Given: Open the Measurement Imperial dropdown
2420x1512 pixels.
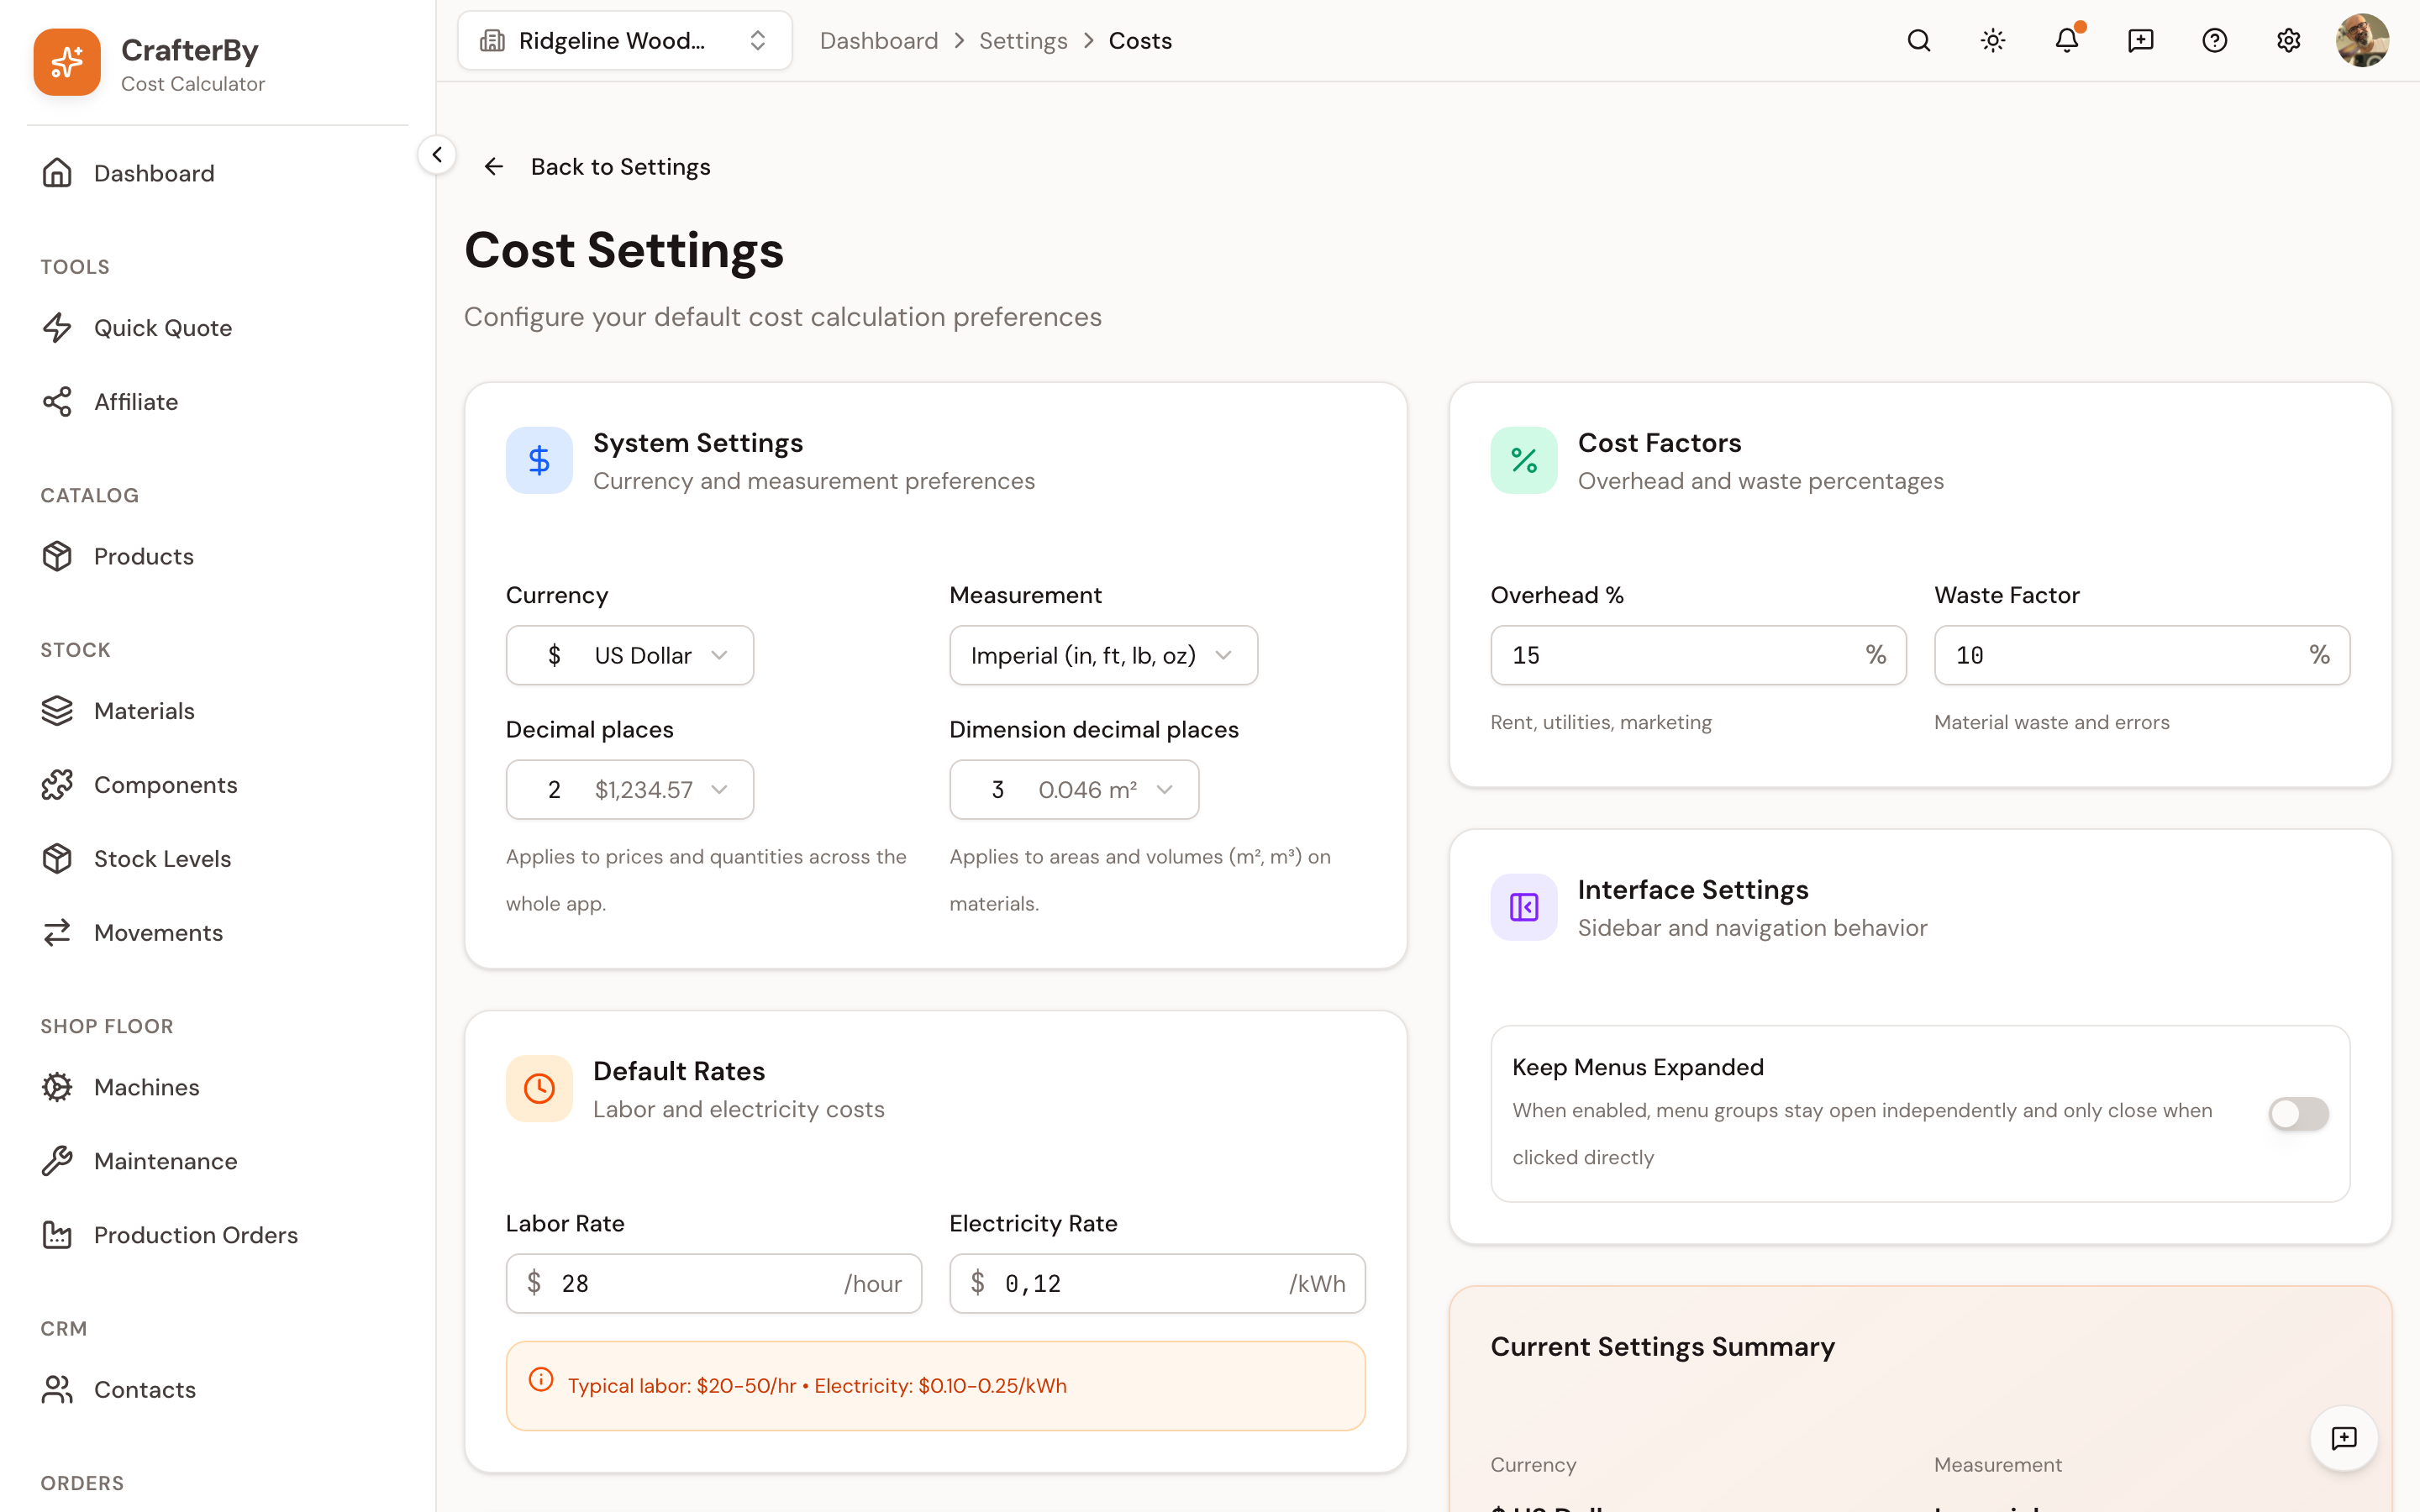Looking at the screenshot, I should coord(1103,655).
